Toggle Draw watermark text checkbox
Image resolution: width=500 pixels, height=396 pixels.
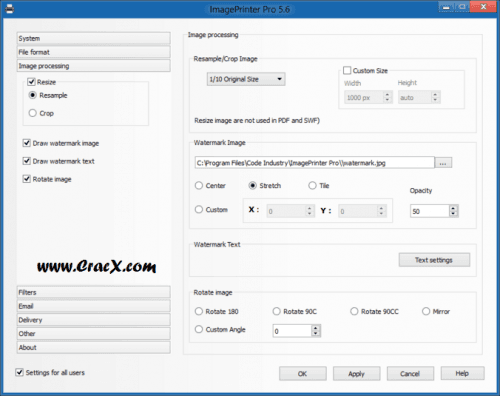(x=27, y=161)
